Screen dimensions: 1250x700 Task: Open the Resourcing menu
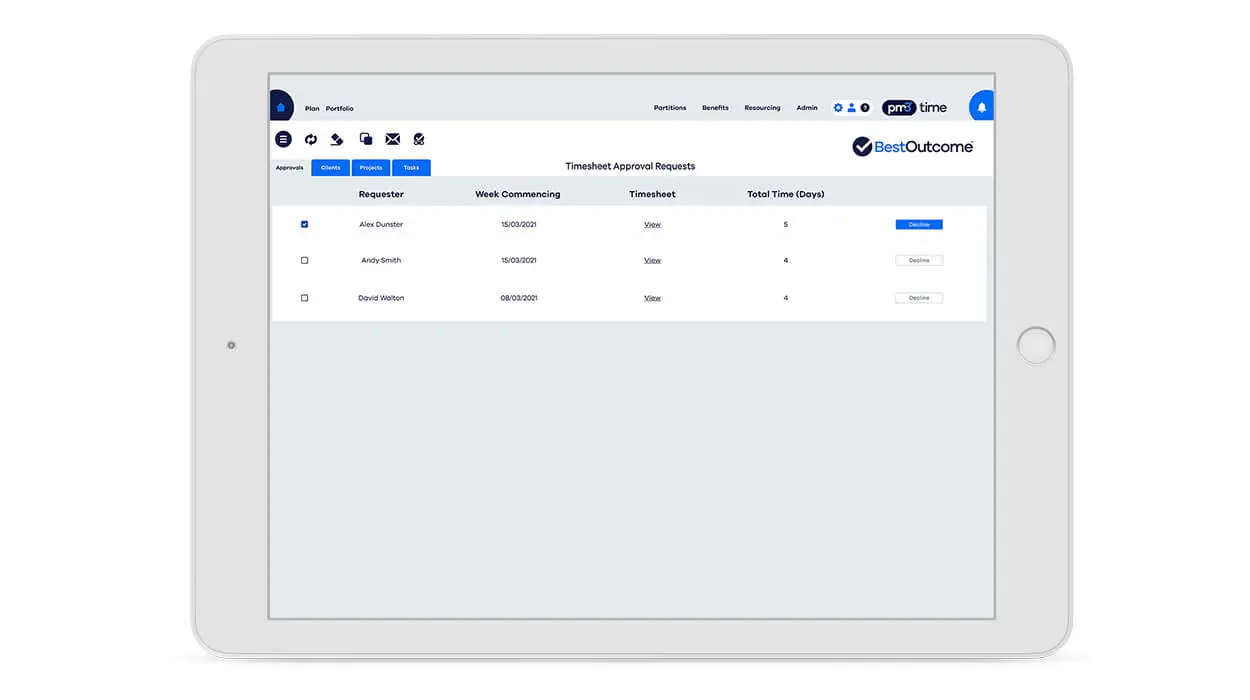tap(762, 107)
